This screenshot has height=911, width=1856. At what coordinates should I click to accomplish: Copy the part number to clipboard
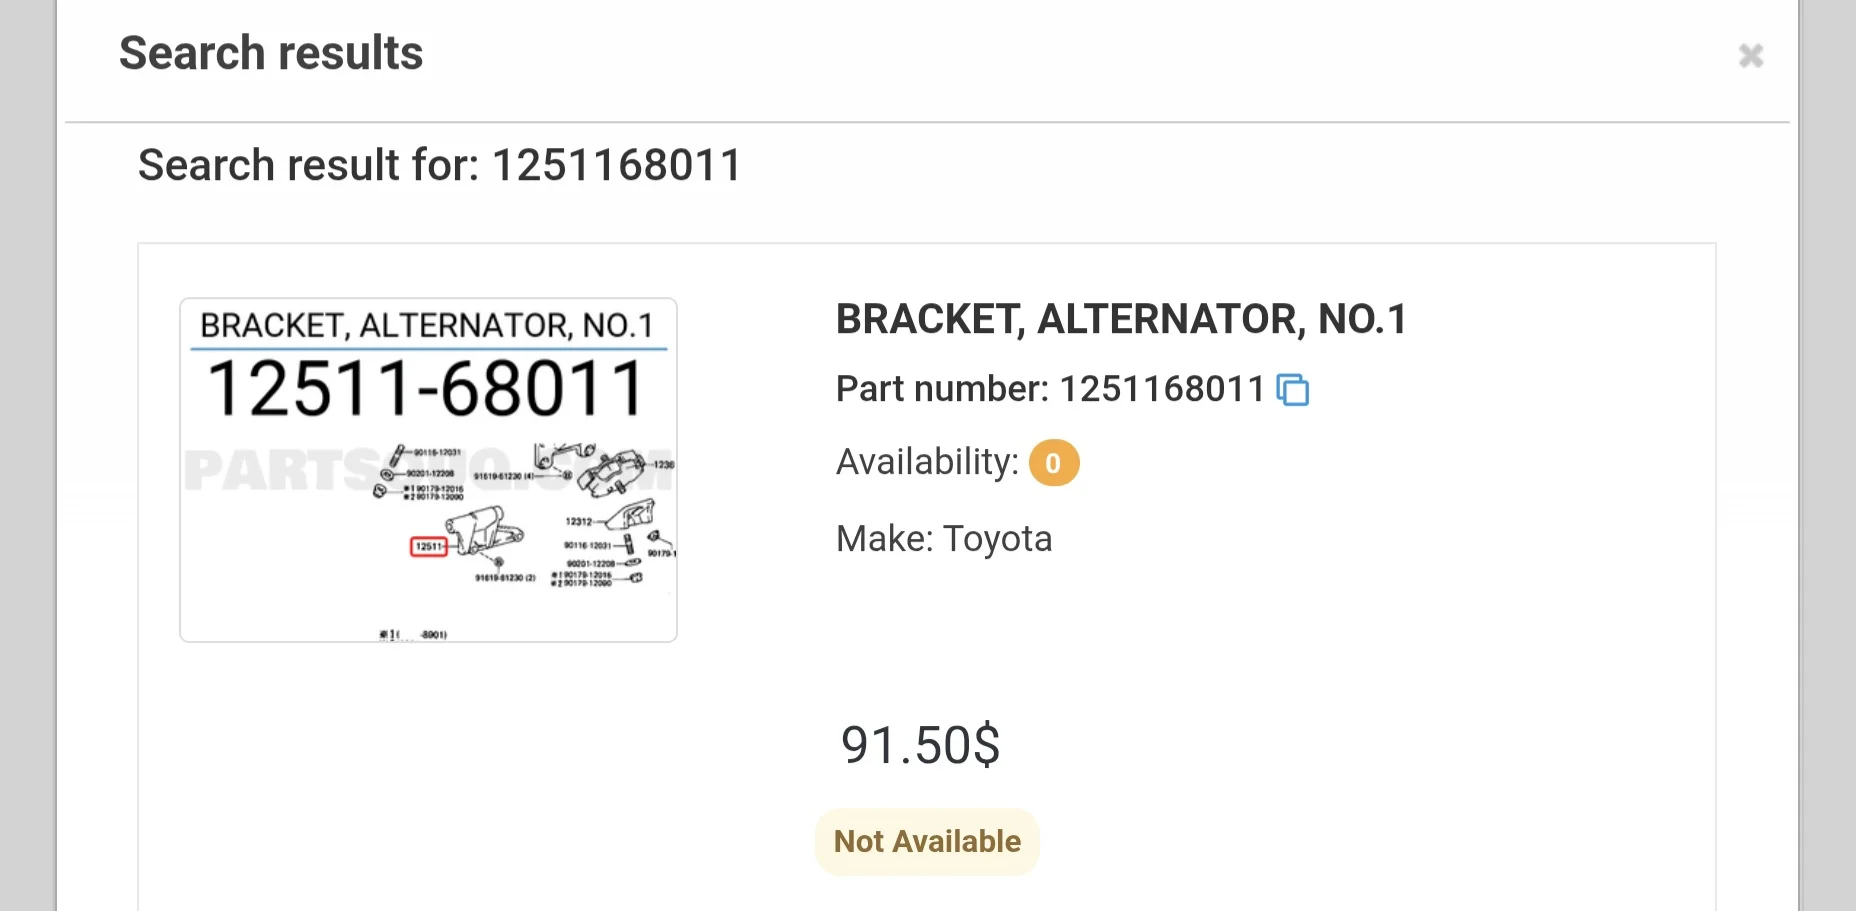(x=1293, y=389)
